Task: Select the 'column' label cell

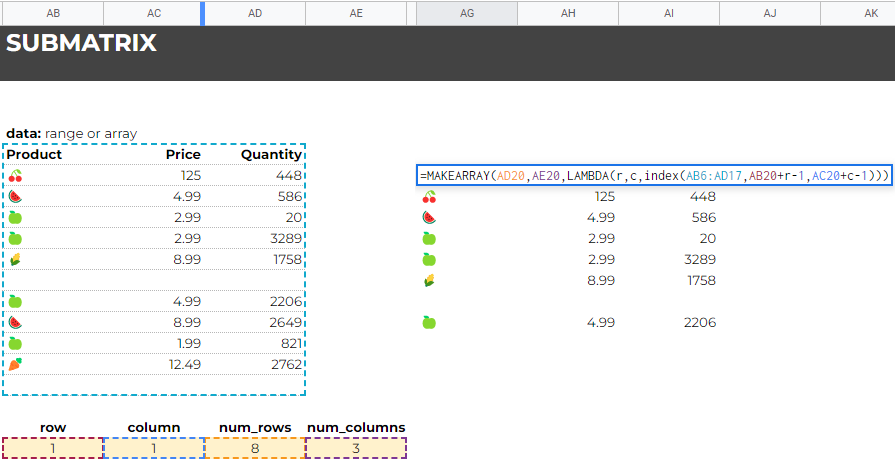Action: 154,428
